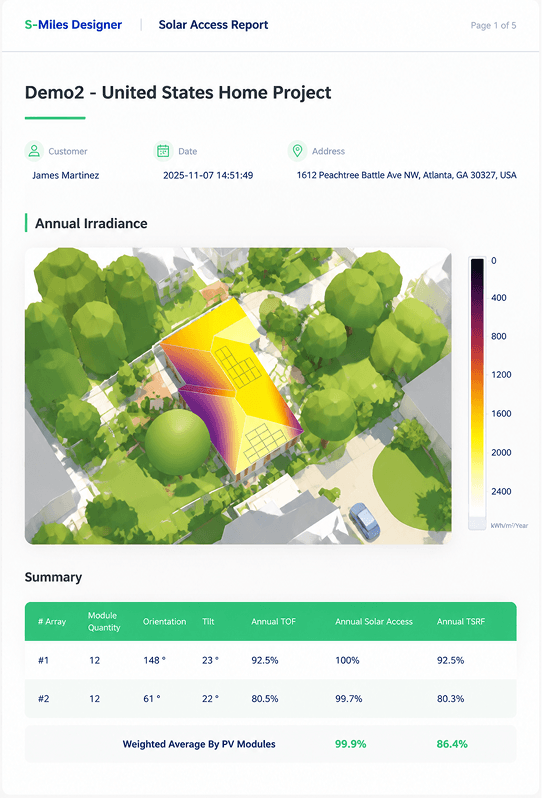Click the 80.3% Annual TSRF value
This screenshot has width=542, height=798.
(450, 699)
